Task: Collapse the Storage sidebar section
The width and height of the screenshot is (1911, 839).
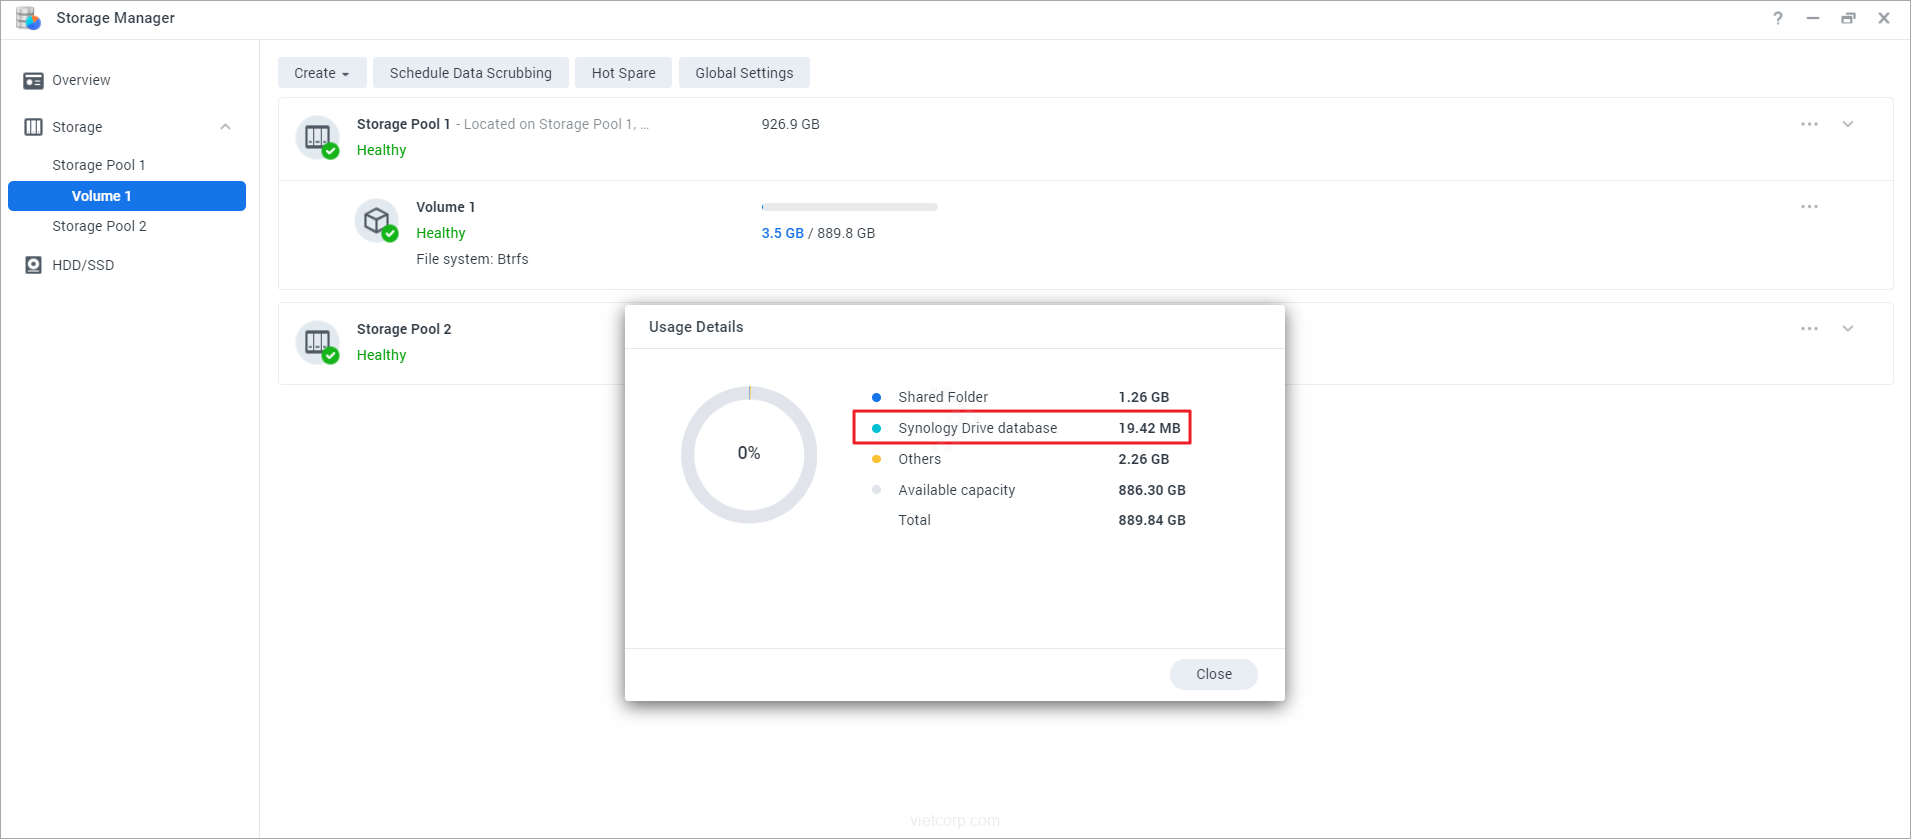Action: pos(225,127)
